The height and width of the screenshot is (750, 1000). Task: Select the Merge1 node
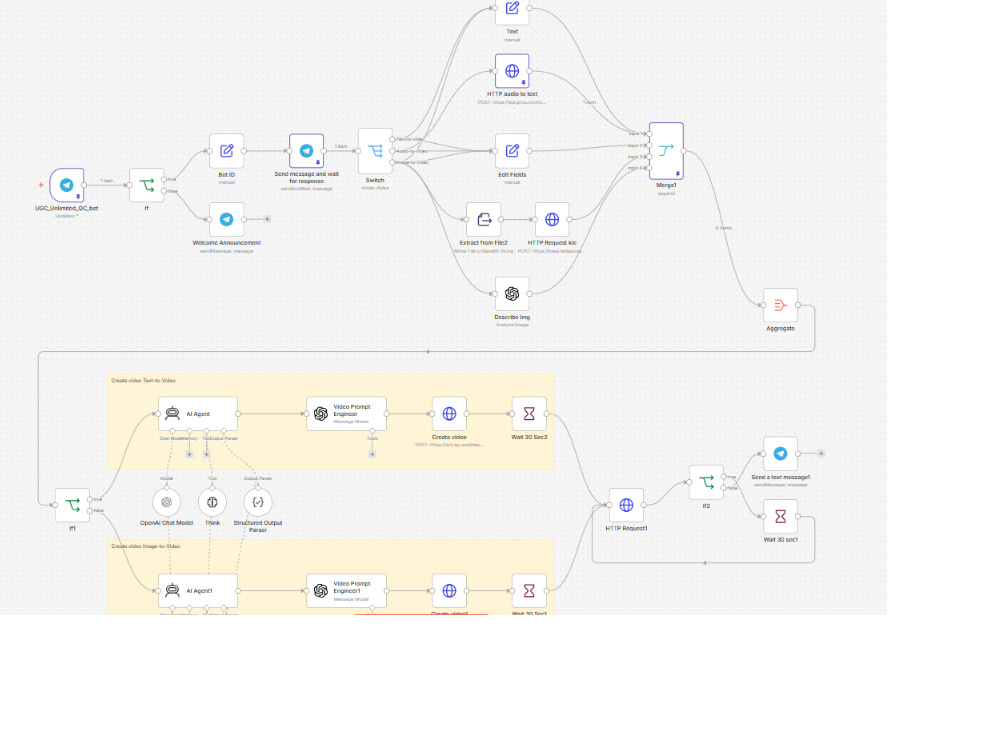click(x=666, y=151)
